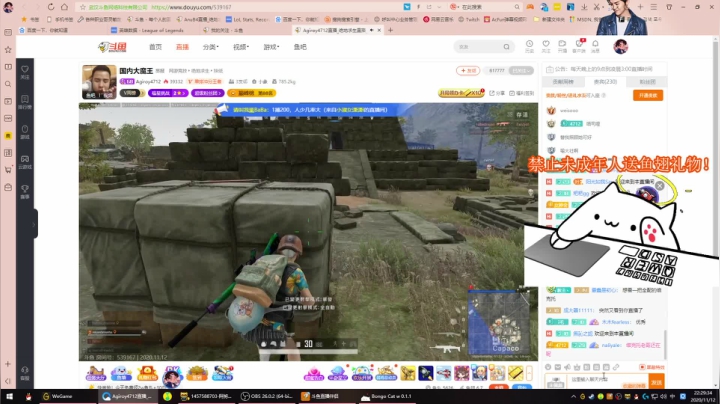
Task: Open the browser hamburger menu
Action: (653, 7)
